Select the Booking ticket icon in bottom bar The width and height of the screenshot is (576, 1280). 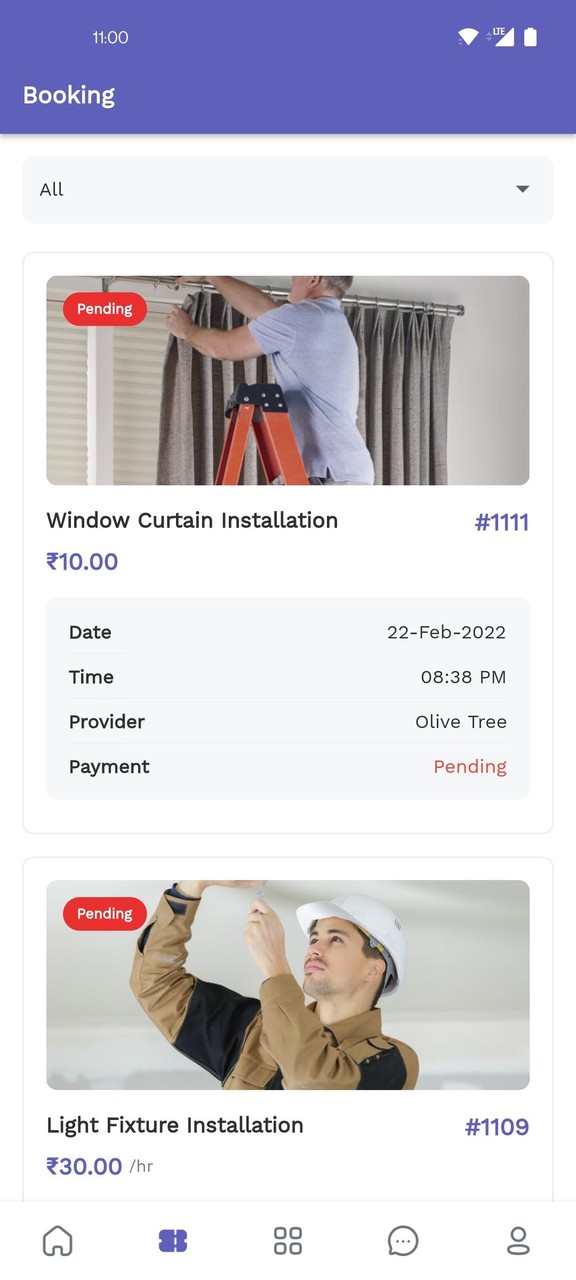pos(173,1241)
